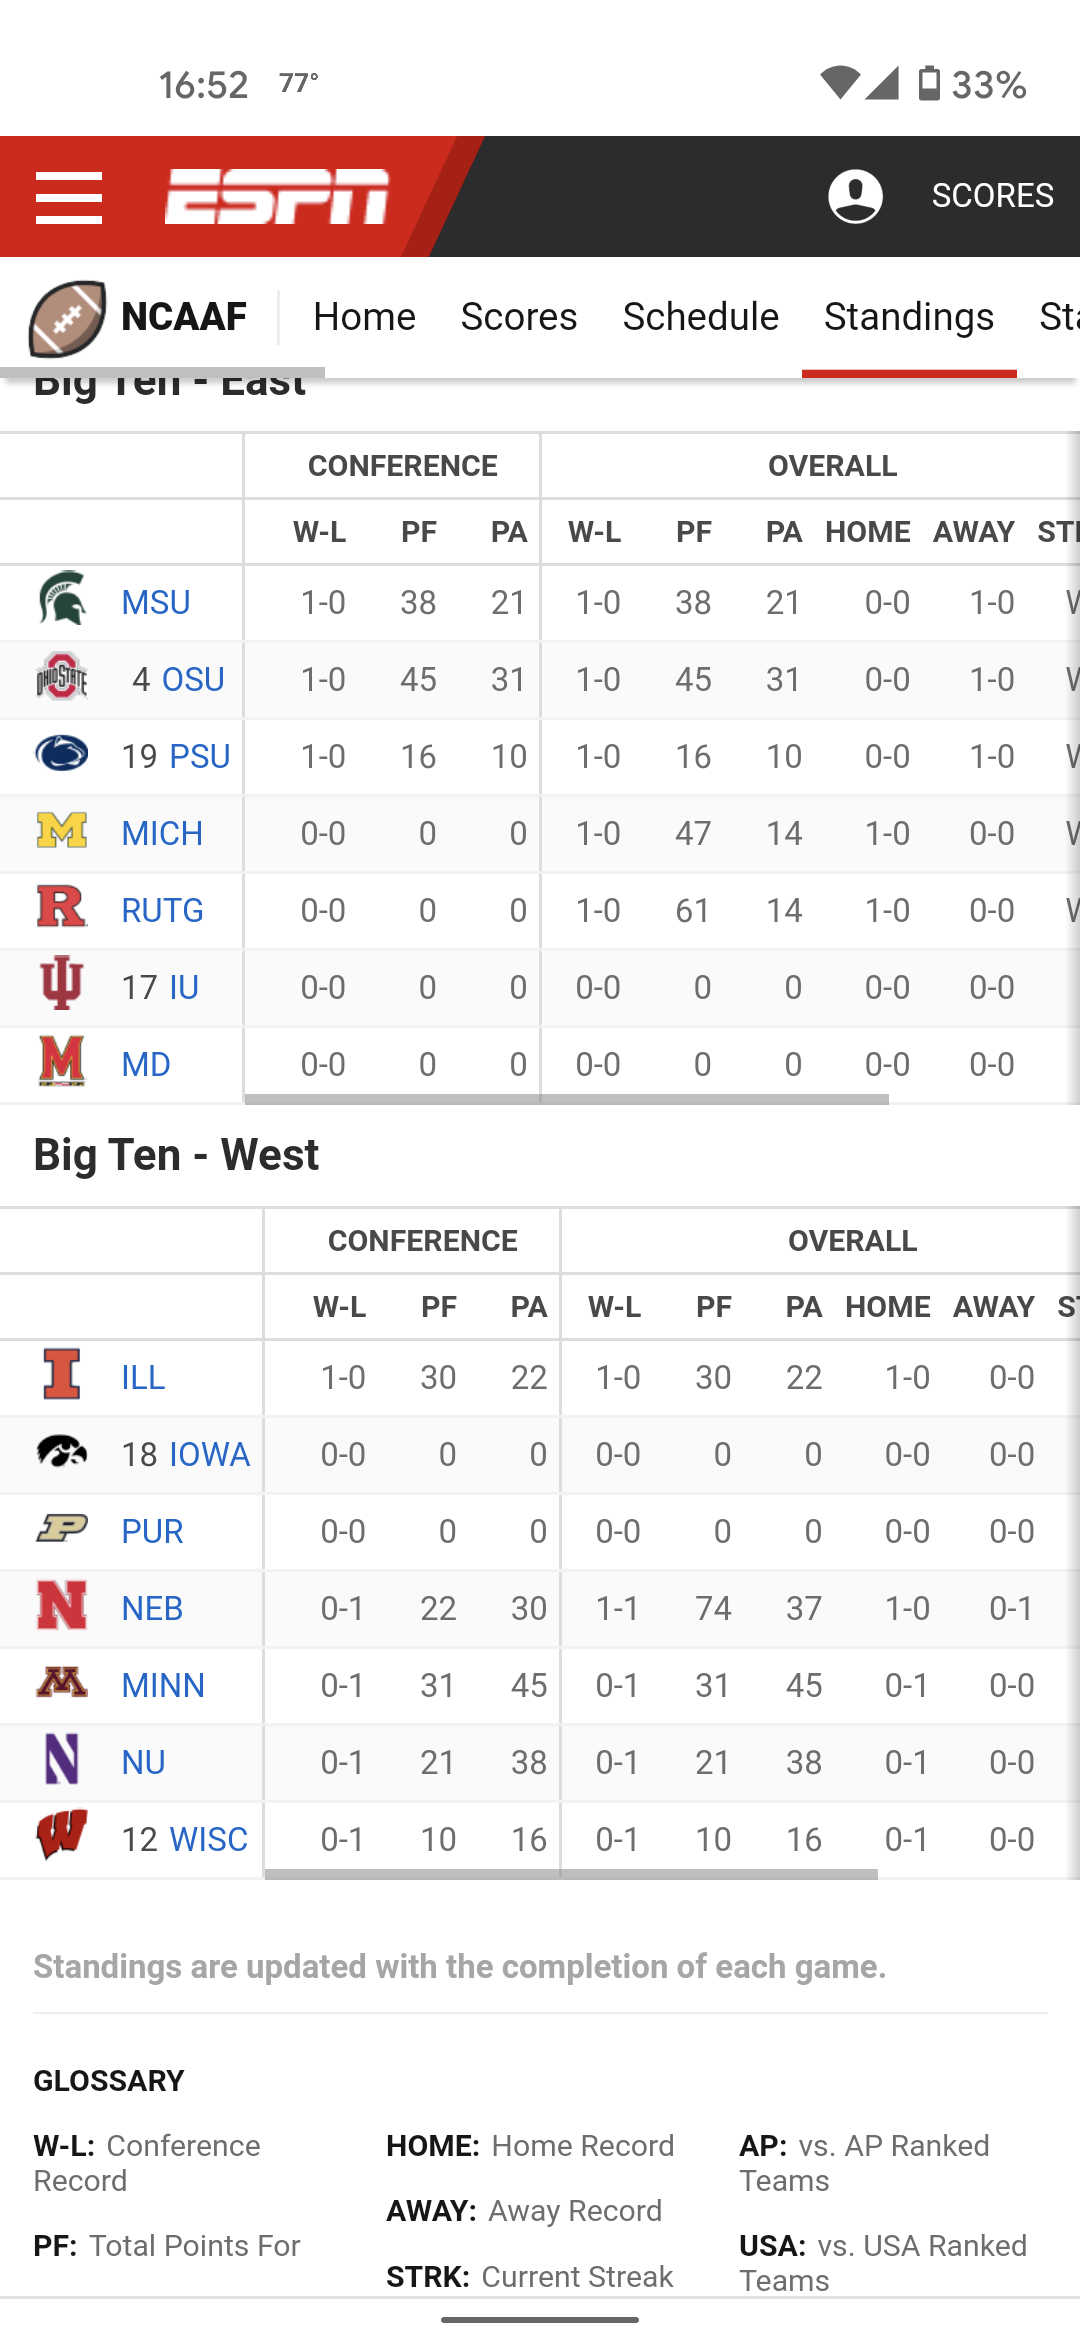
Task: Click Big Ten East table horizontal scrollbar
Action: (x=566, y=1099)
